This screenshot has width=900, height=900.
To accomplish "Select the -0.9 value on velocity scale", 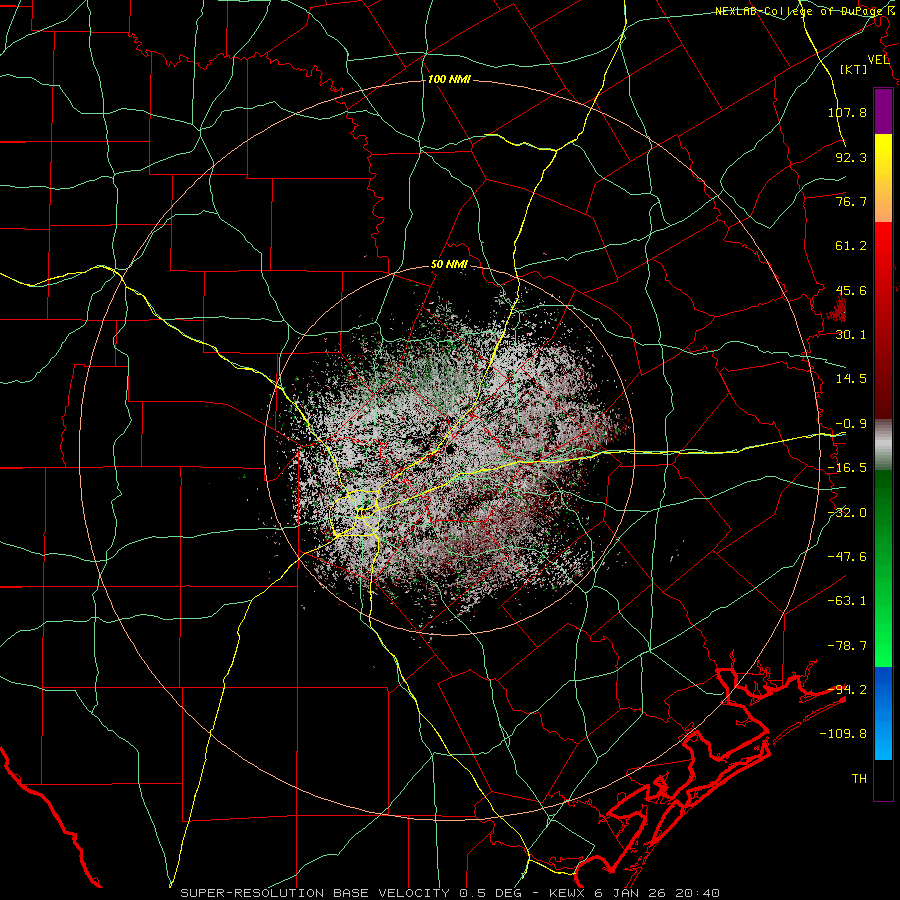I will [x=851, y=424].
